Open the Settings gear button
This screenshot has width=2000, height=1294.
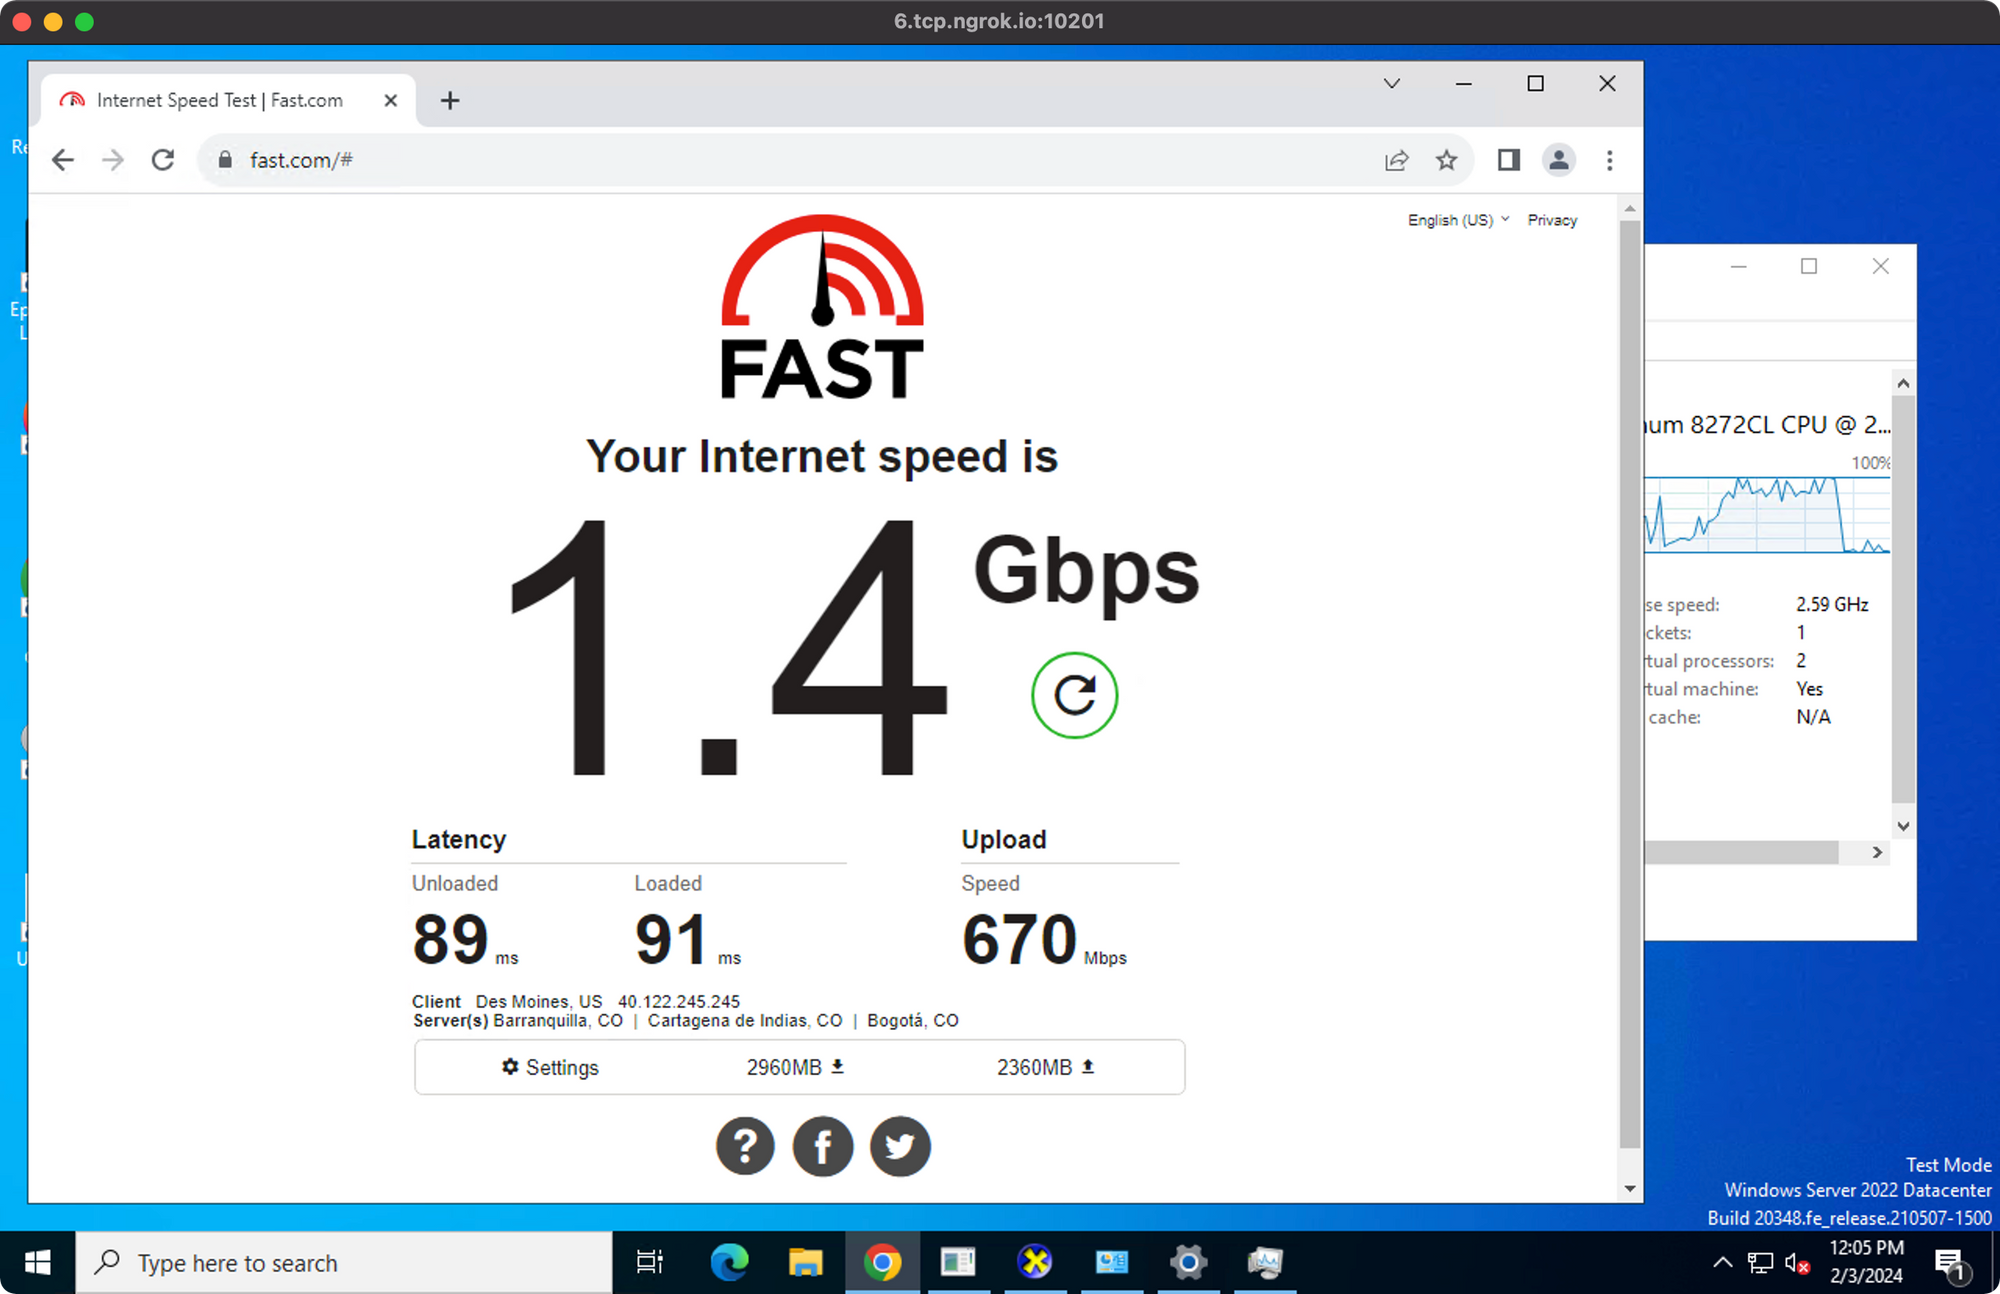[550, 1067]
